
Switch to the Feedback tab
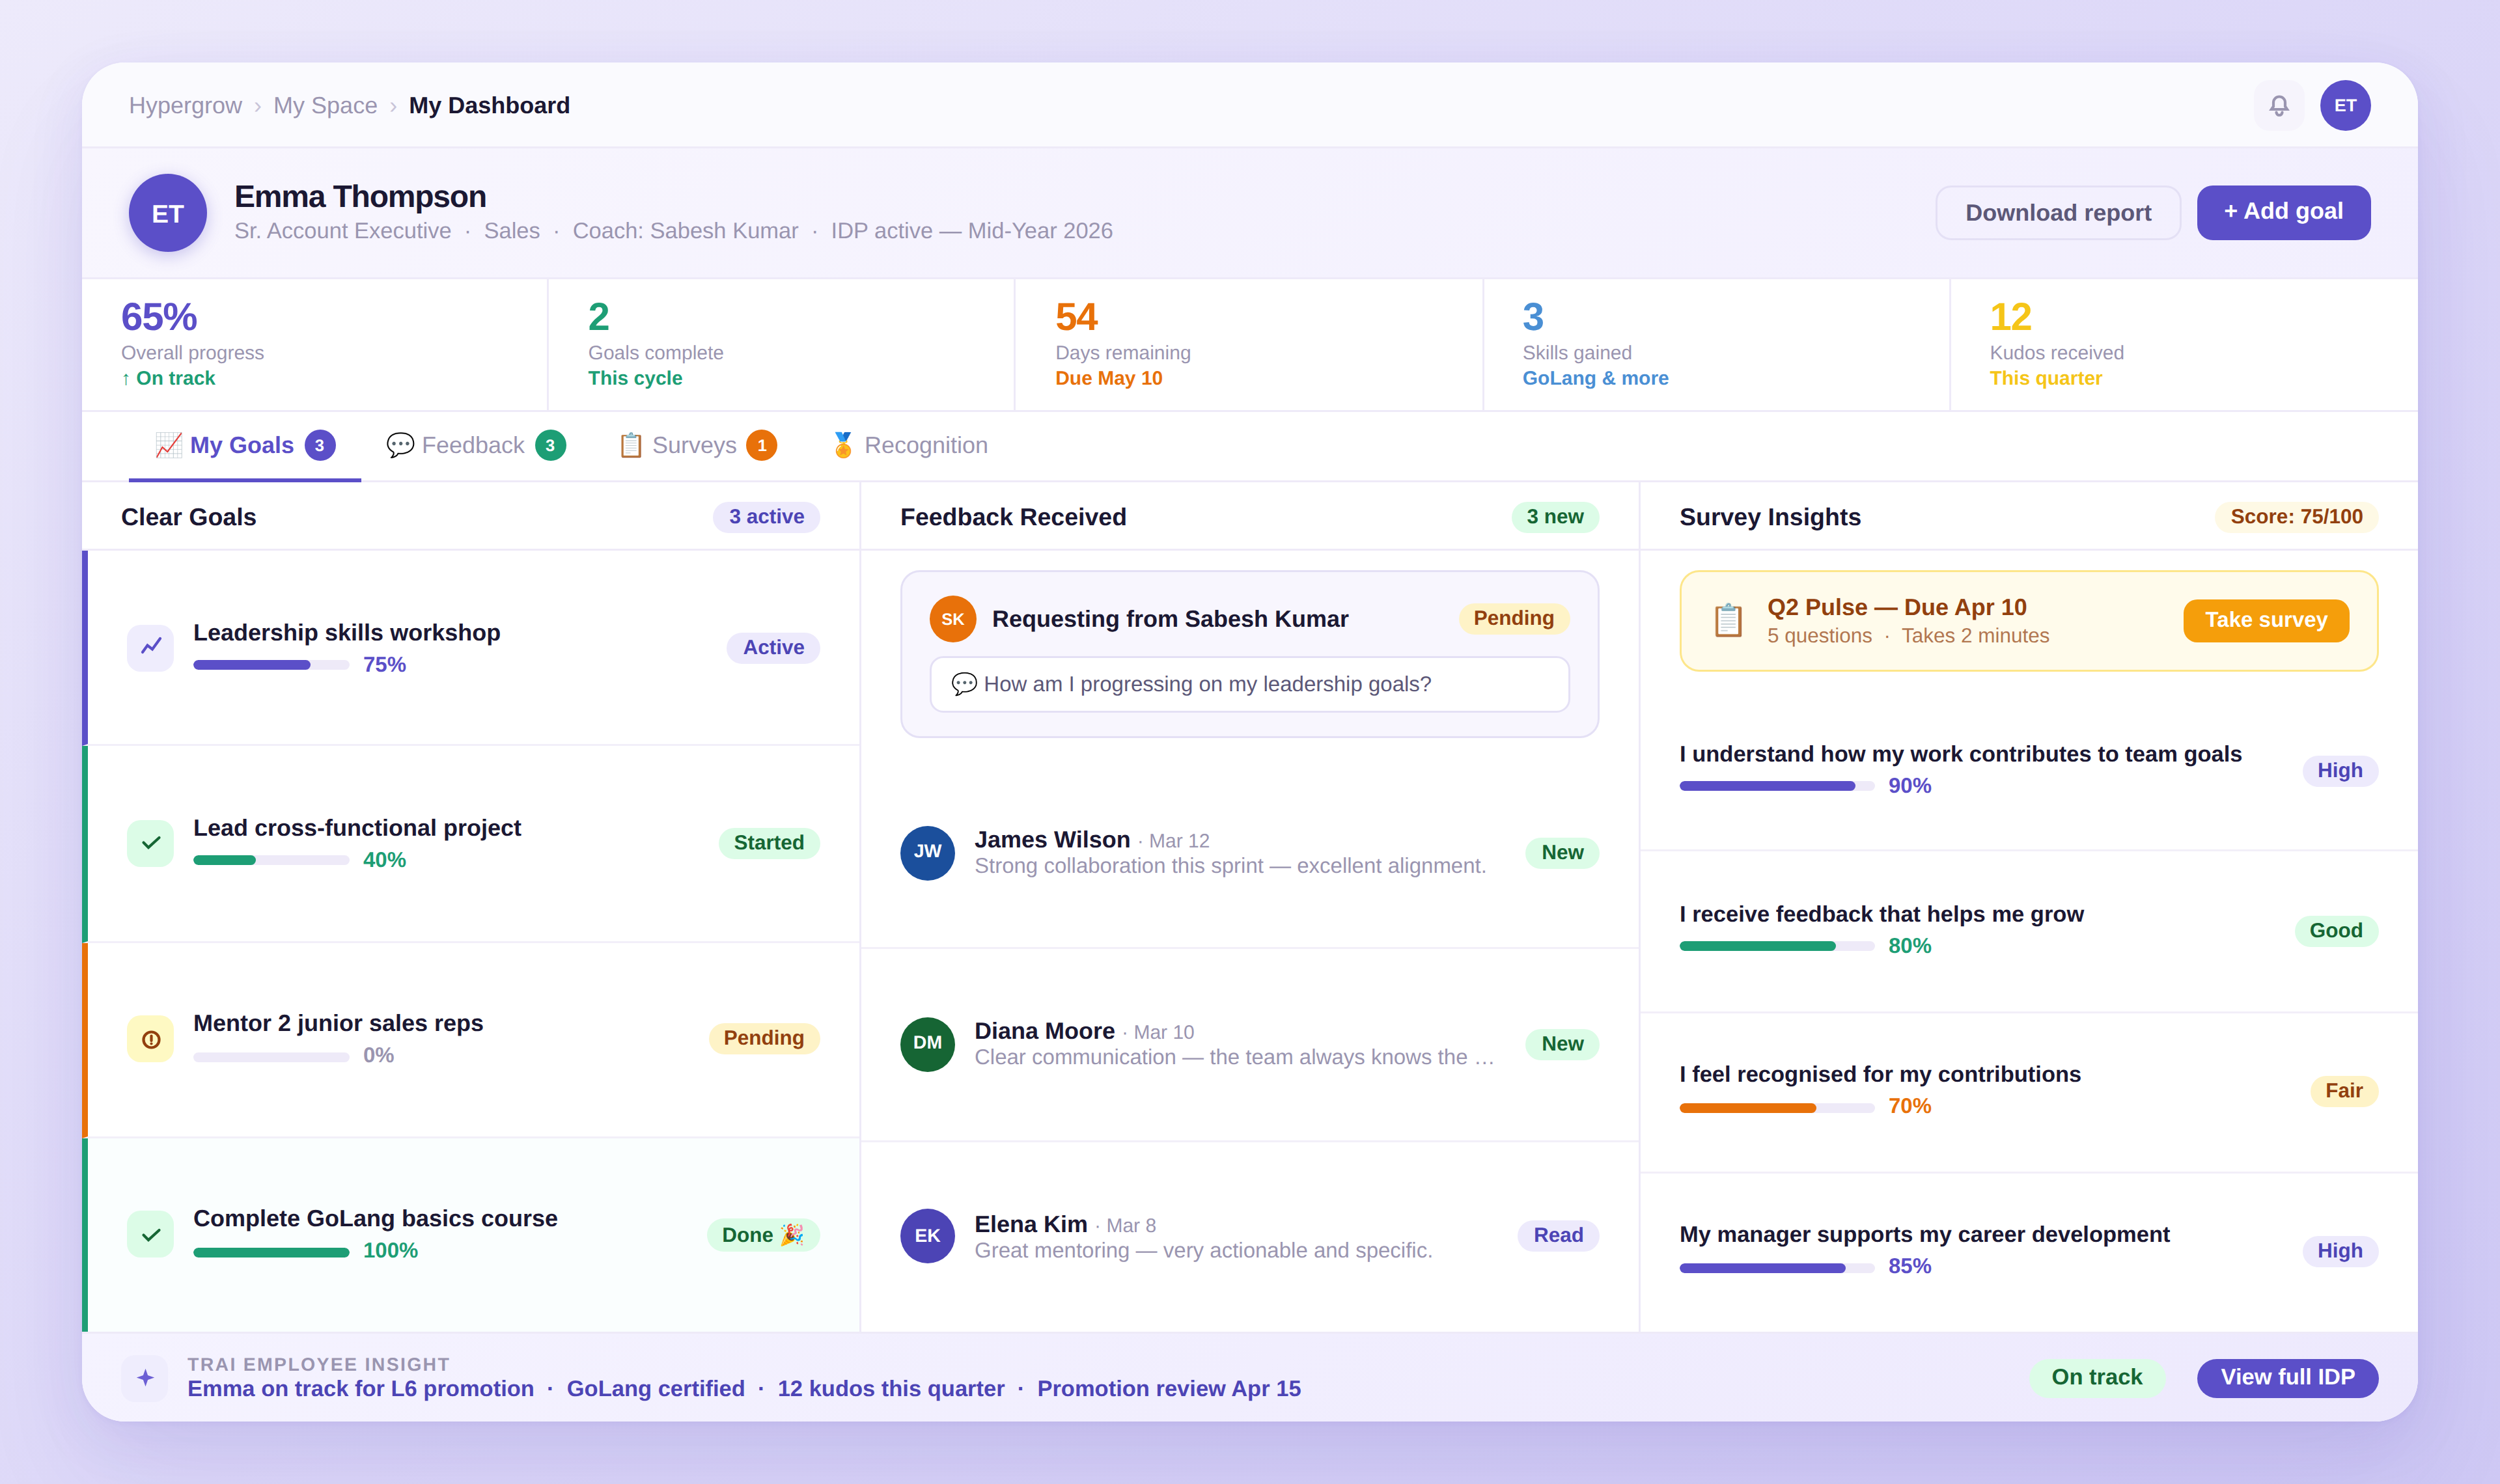pyautogui.click(x=473, y=445)
